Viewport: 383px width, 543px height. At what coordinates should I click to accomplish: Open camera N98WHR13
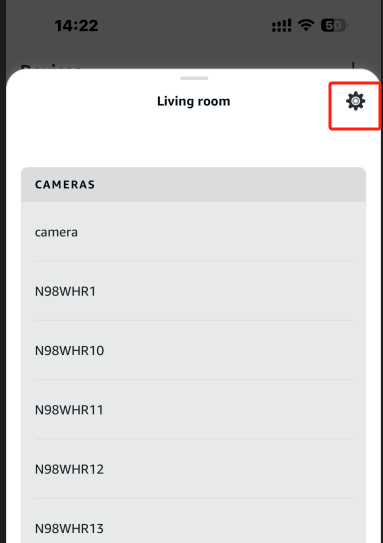coord(193,523)
